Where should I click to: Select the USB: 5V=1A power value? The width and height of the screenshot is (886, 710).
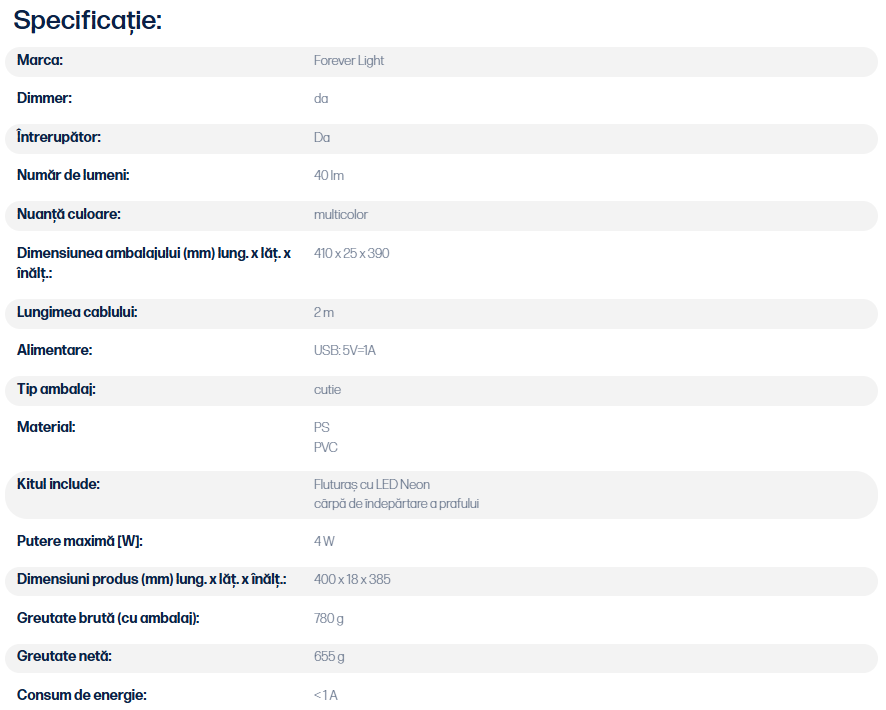345,351
